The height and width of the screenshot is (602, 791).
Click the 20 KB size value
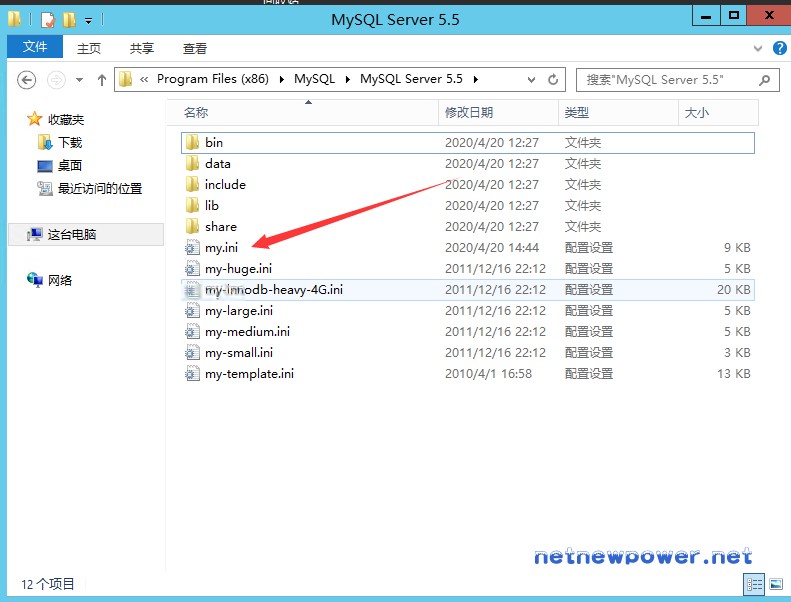click(x=734, y=290)
